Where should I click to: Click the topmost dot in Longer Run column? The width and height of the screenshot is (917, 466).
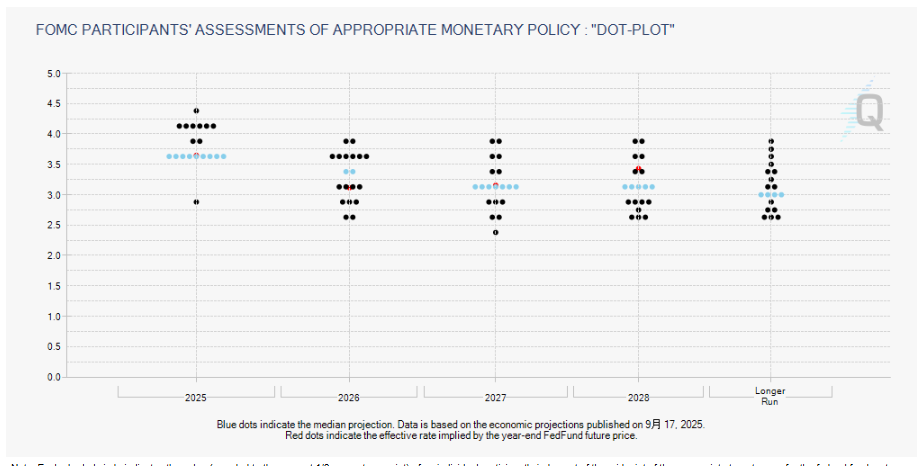[x=770, y=141]
